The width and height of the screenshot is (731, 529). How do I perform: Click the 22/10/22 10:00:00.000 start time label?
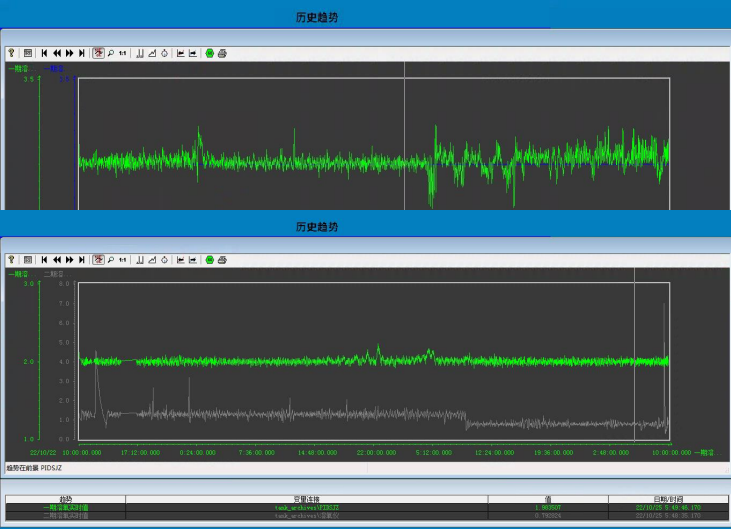click(65, 453)
